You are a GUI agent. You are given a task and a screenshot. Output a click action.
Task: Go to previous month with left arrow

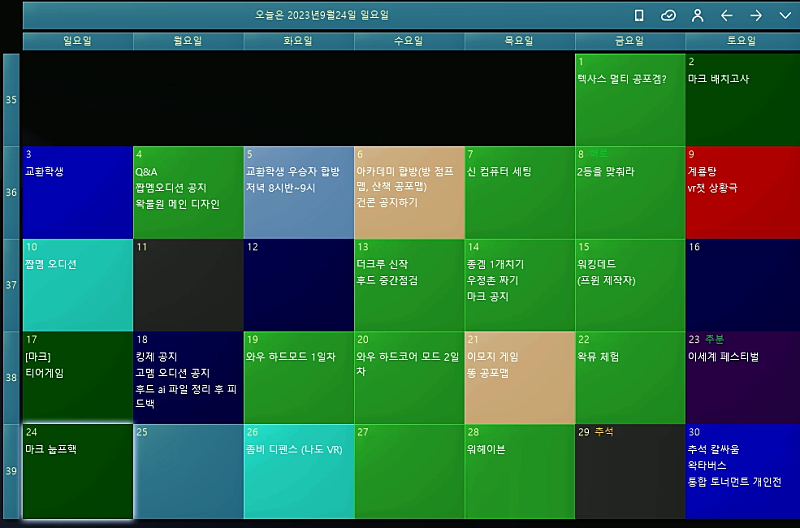coord(727,16)
